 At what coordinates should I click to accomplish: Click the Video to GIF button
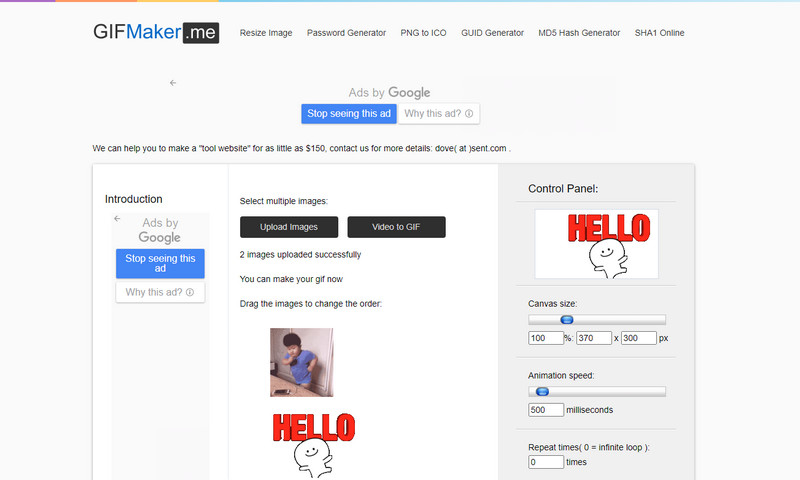coord(396,227)
